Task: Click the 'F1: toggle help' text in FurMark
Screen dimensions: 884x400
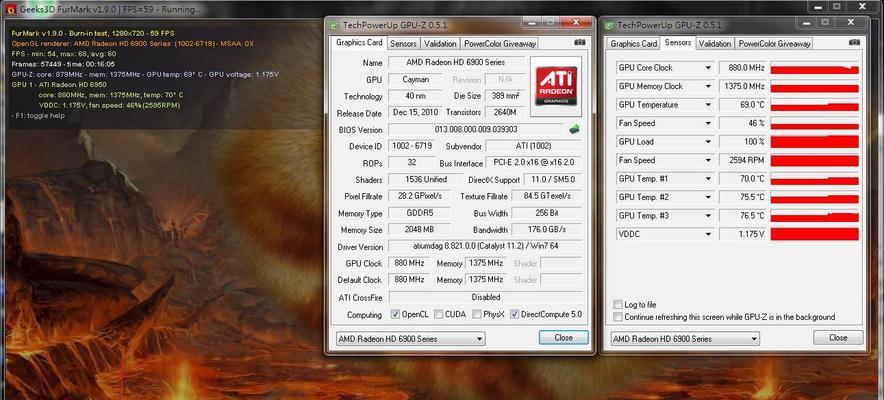Action: [x=38, y=115]
